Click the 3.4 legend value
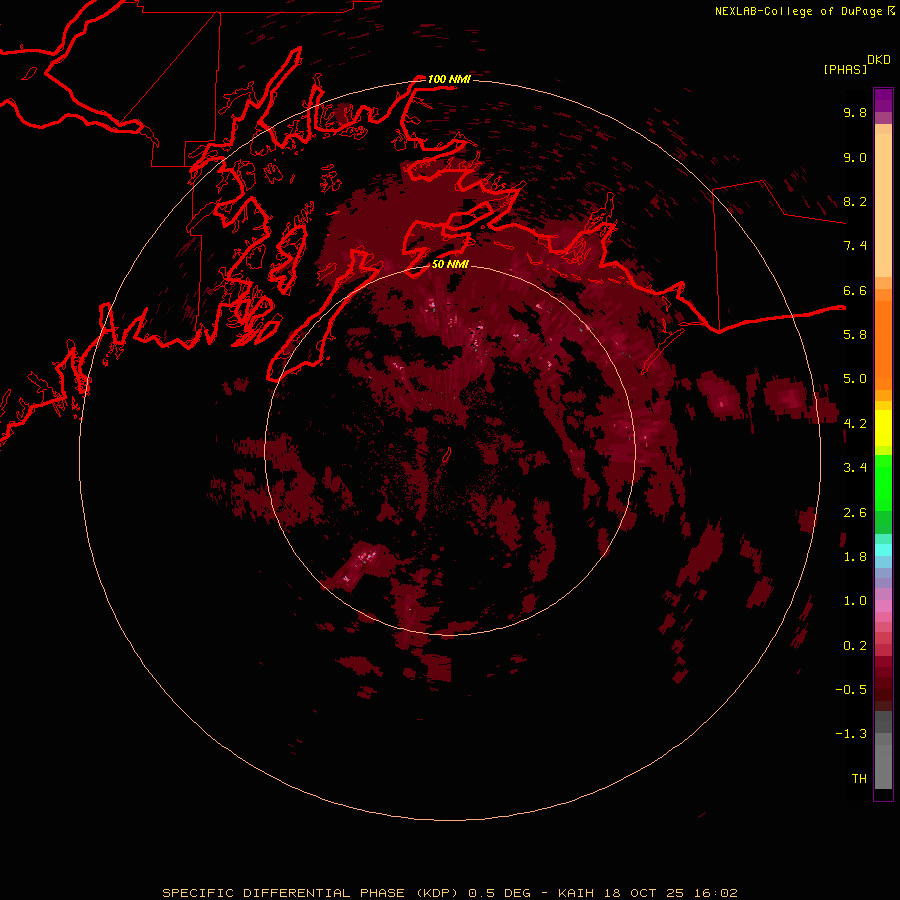The width and height of the screenshot is (900, 900). [855, 468]
